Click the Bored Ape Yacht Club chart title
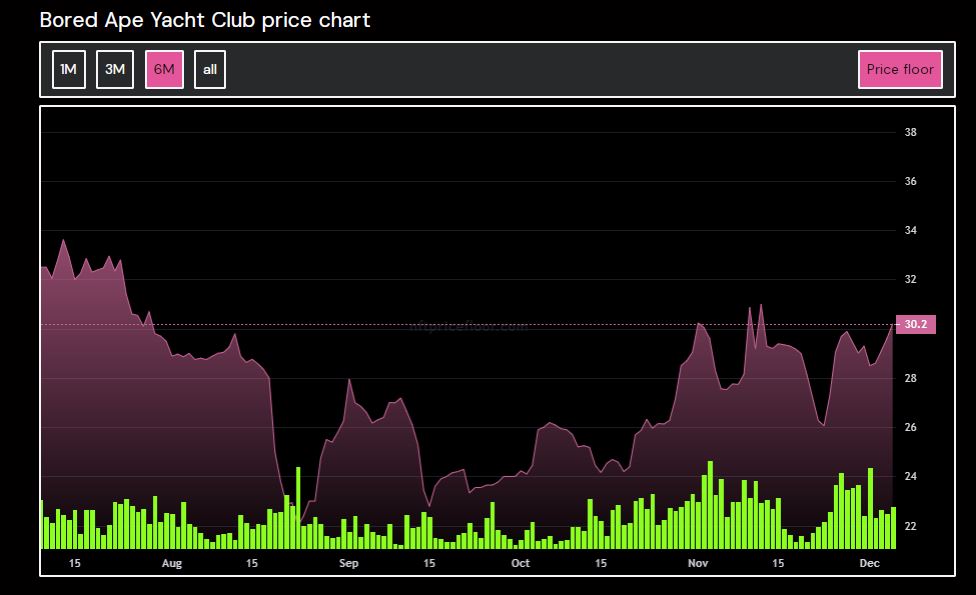 point(205,20)
